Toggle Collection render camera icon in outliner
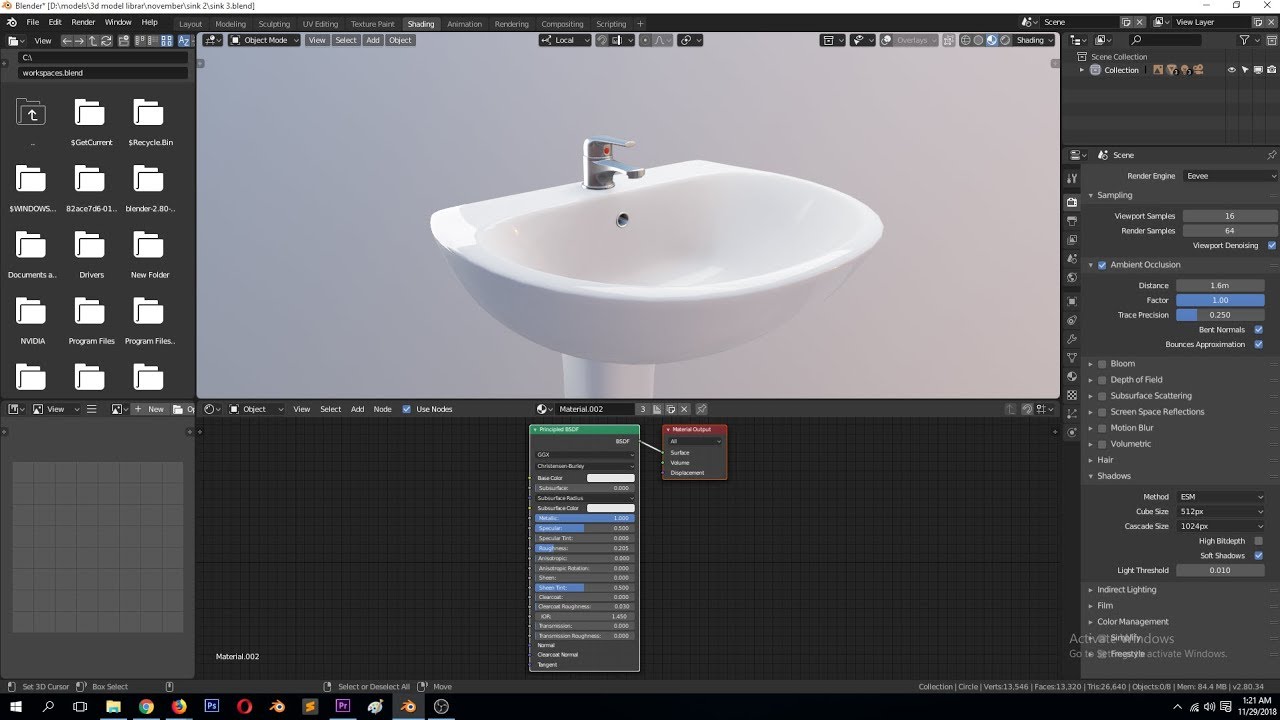Screen dimensions: 1280x720 click(x=1271, y=70)
